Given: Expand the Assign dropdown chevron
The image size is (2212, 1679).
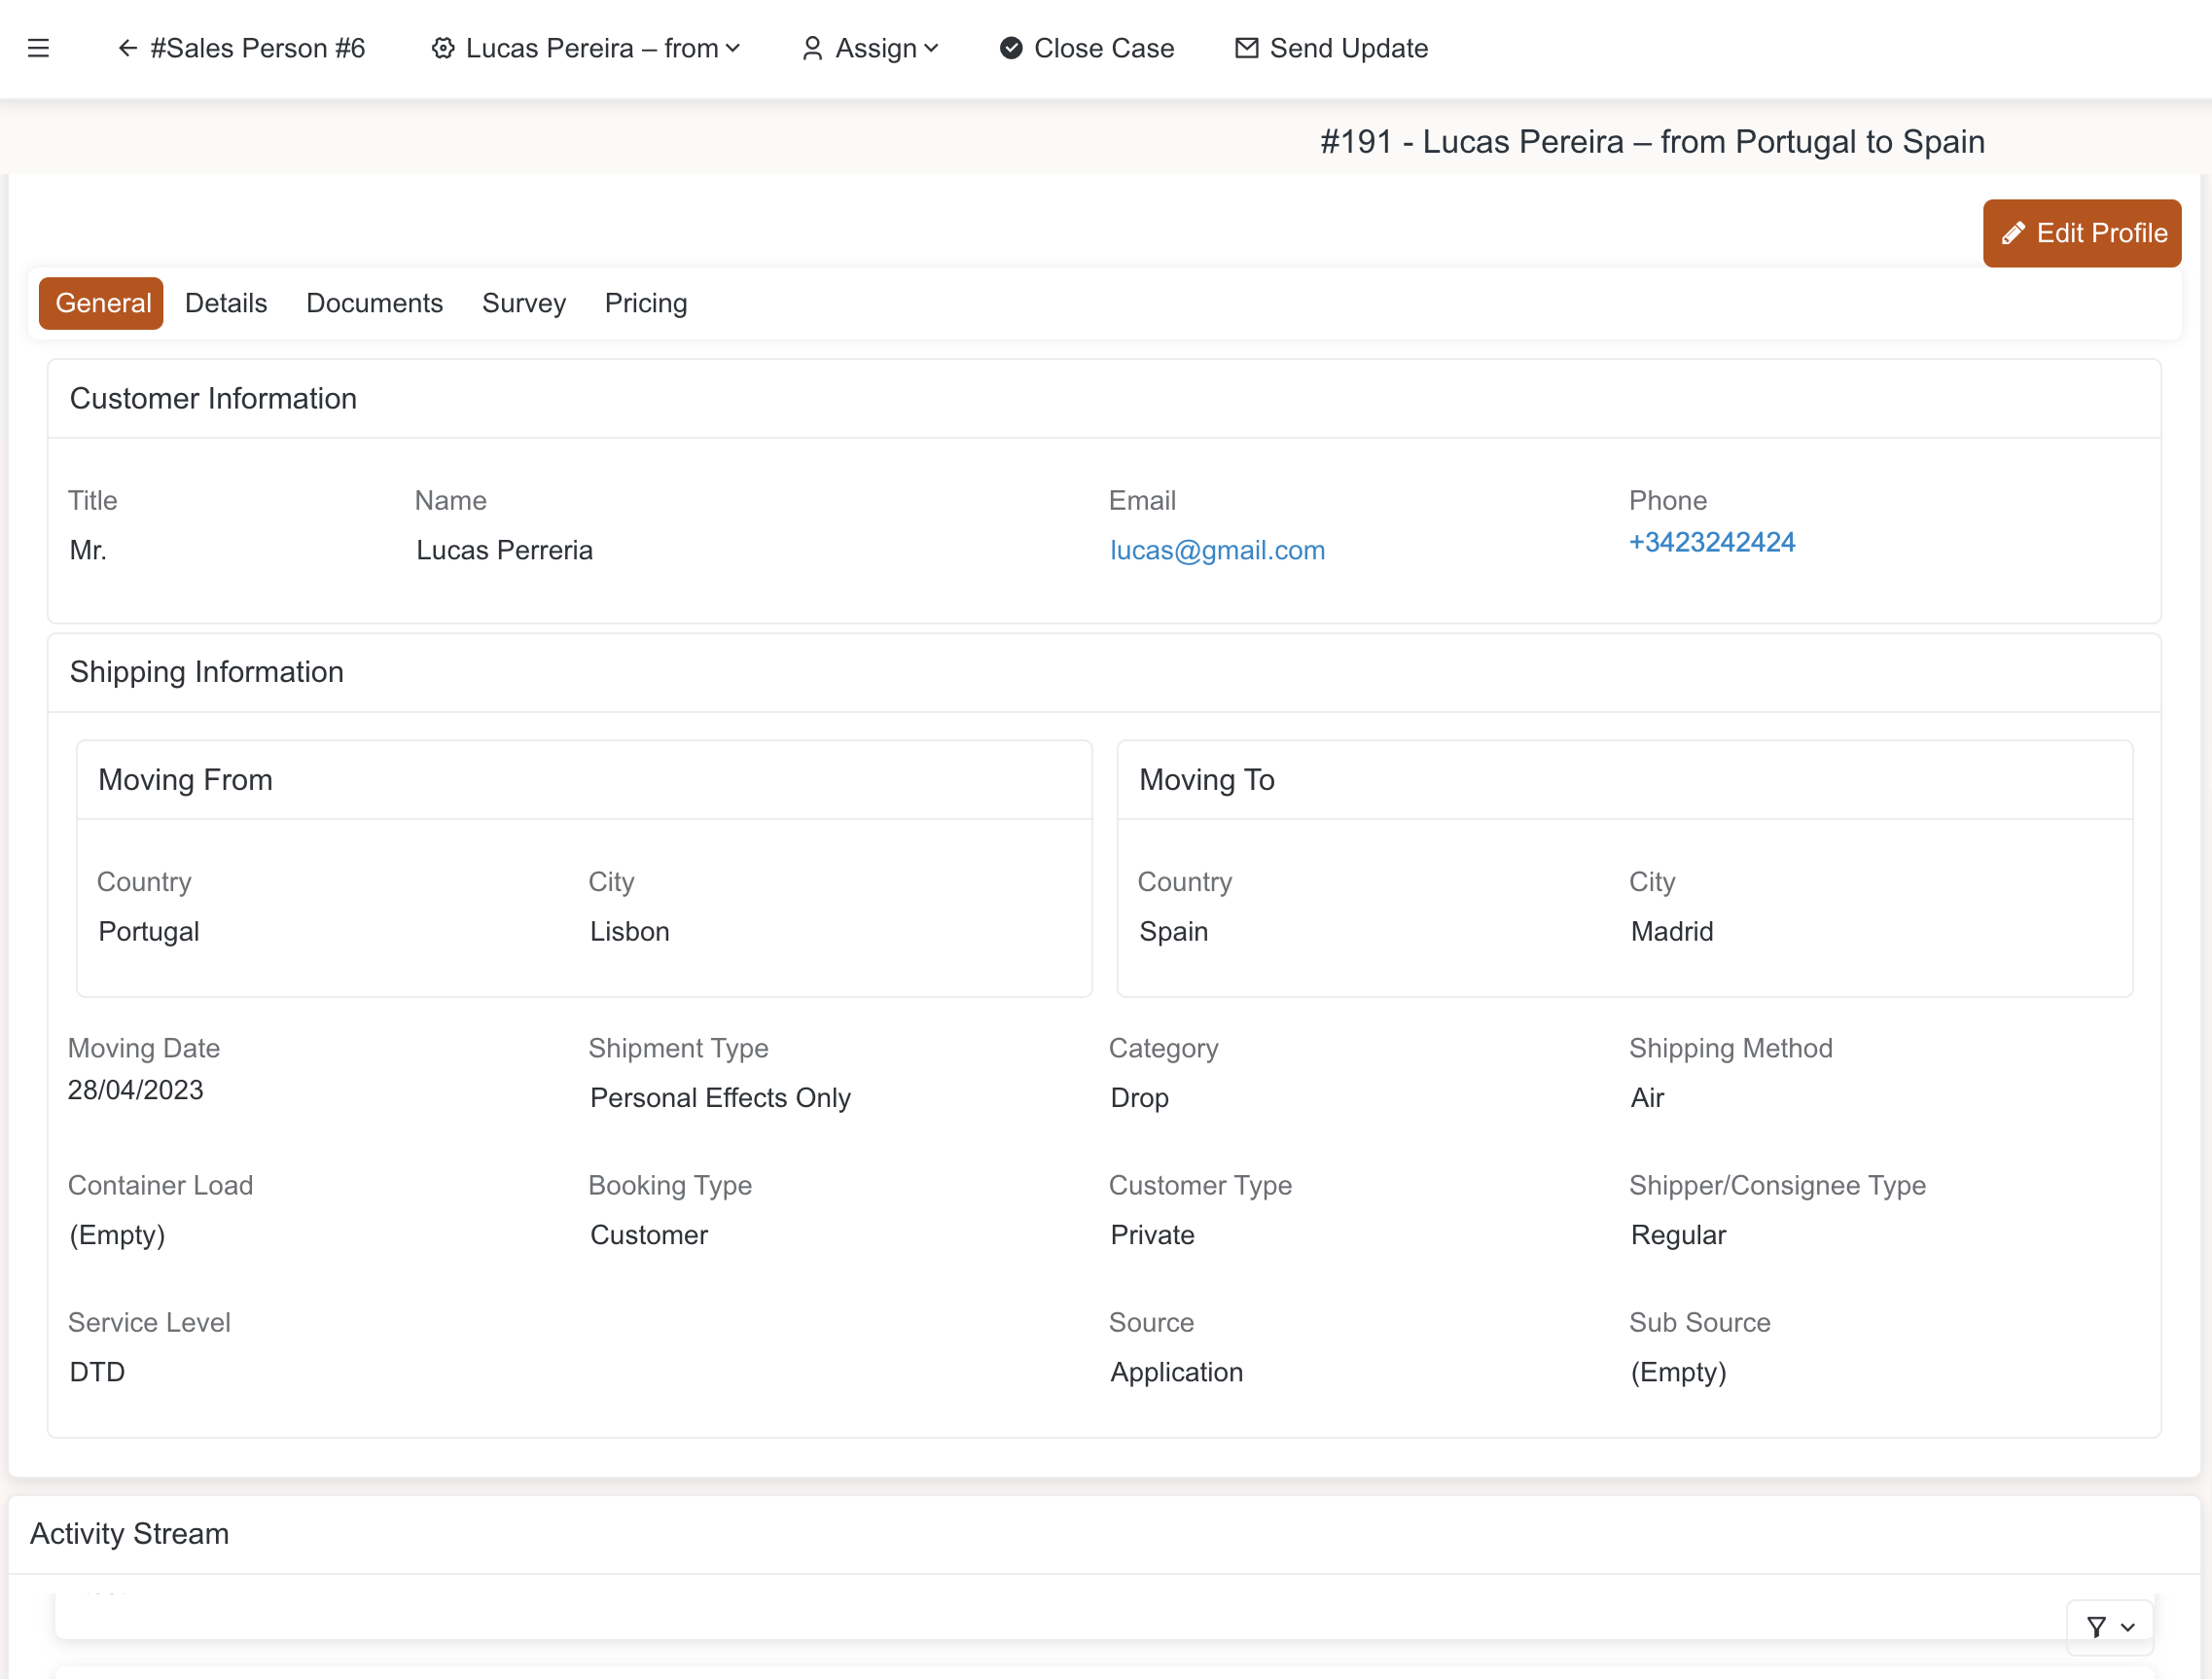Looking at the screenshot, I should click(931, 48).
